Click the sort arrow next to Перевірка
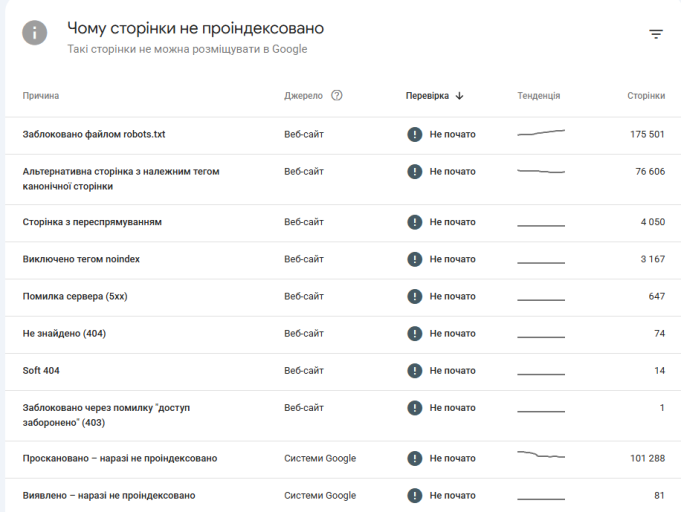This screenshot has height=512, width=681. click(x=460, y=96)
